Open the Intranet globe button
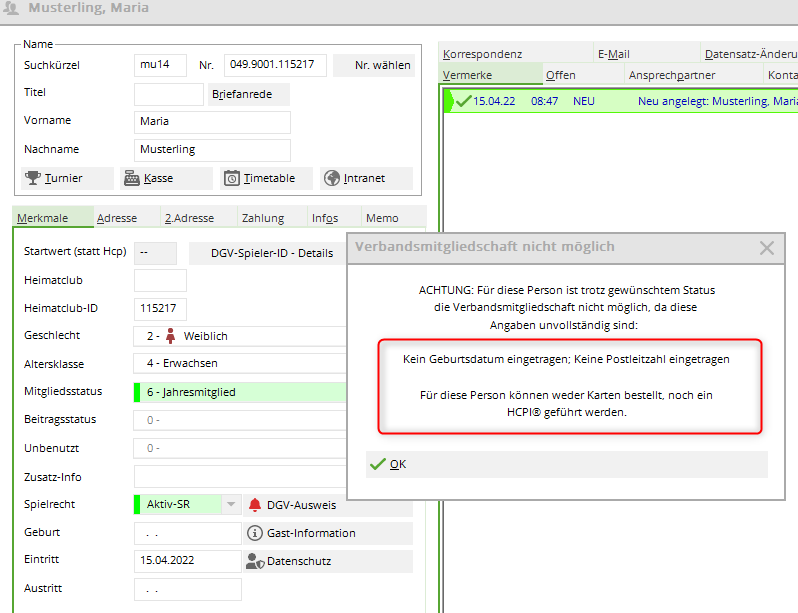Viewport: 798px width, 613px height. [366, 178]
